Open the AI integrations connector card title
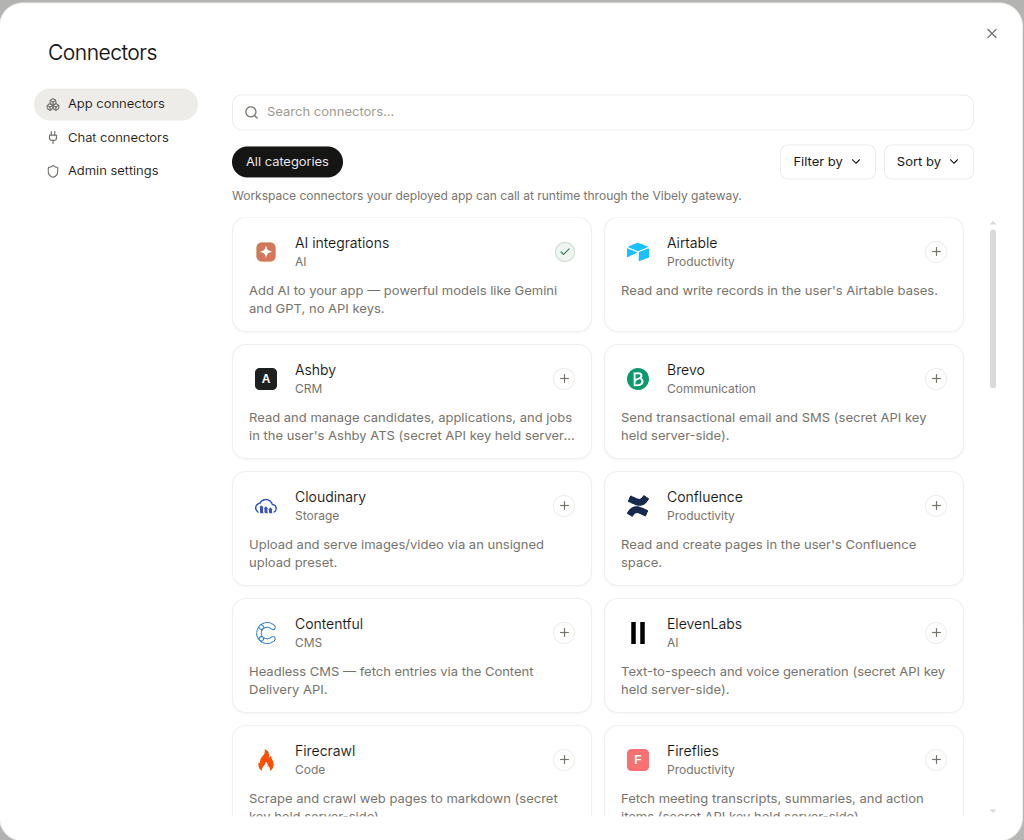The image size is (1024, 840). click(x=342, y=243)
